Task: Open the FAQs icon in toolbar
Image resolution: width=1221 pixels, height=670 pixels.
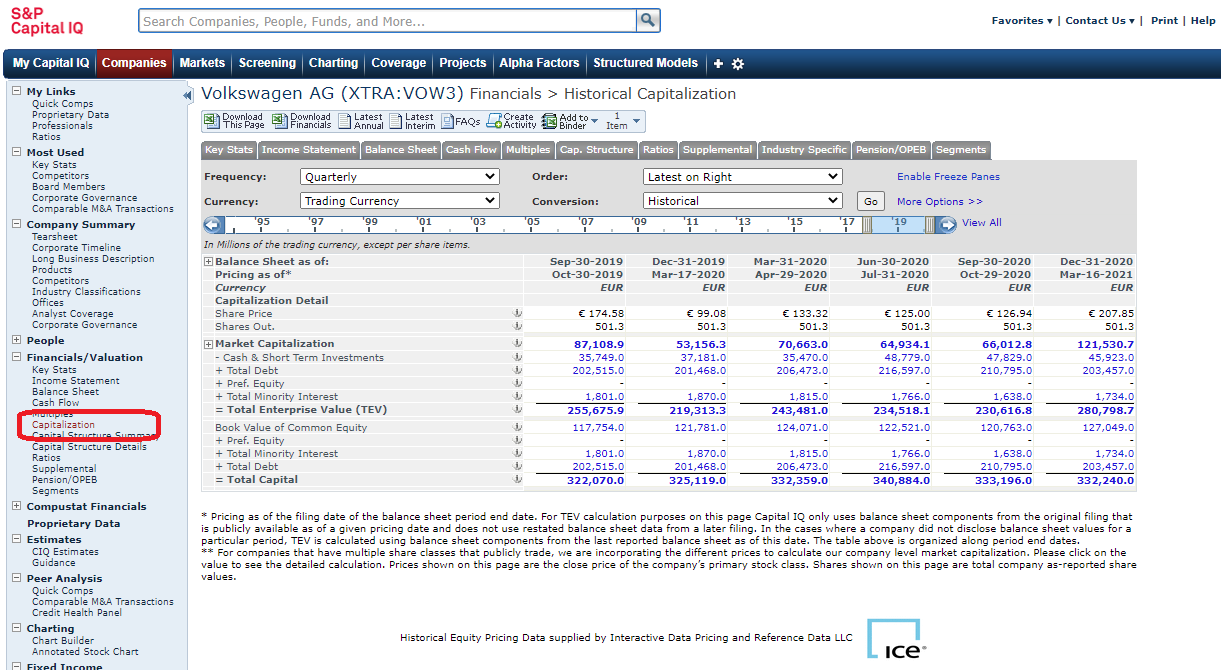Action: click(x=446, y=121)
